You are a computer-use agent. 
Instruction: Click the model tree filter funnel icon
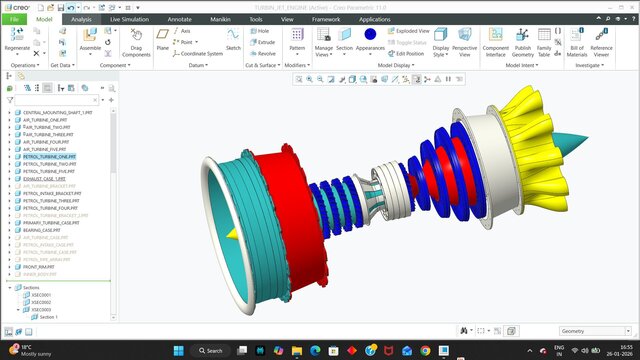pos(10,100)
